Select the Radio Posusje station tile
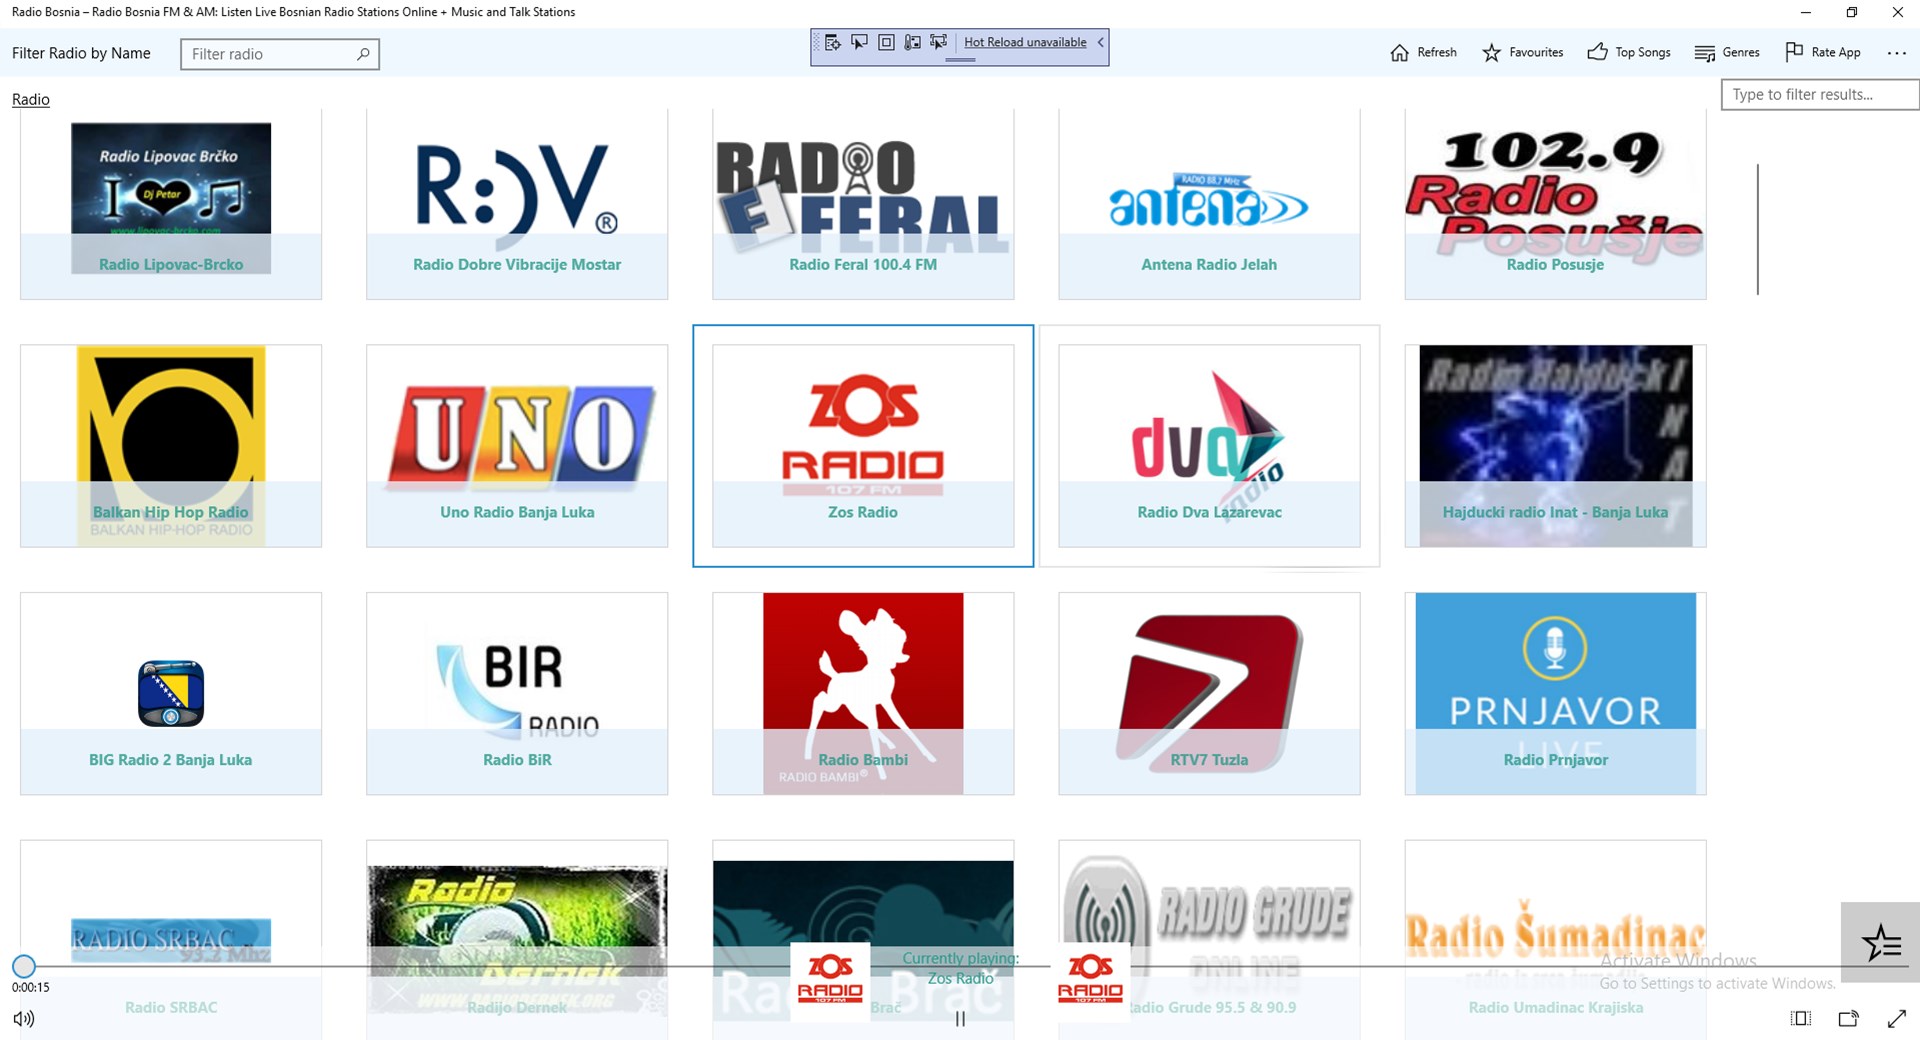This screenshot has width=1920, height=1040. (x=1555, y=204)
